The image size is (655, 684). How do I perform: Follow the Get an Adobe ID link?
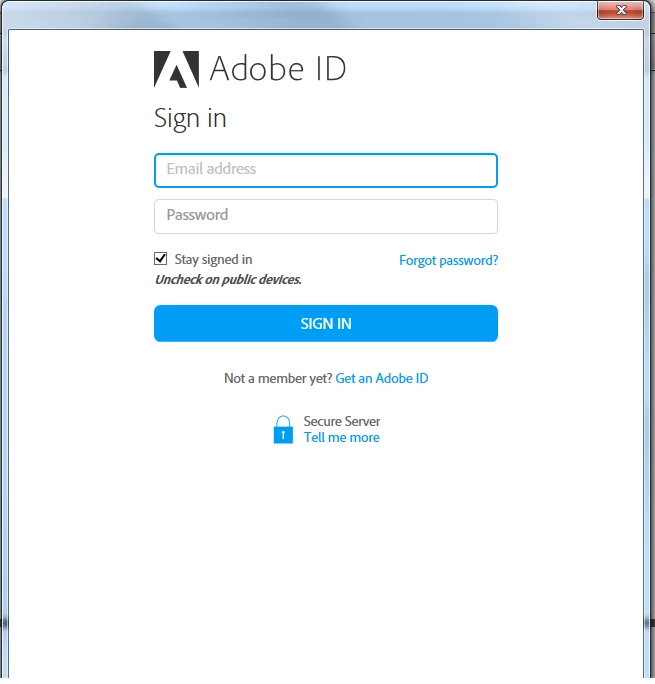tap(382, 378)
